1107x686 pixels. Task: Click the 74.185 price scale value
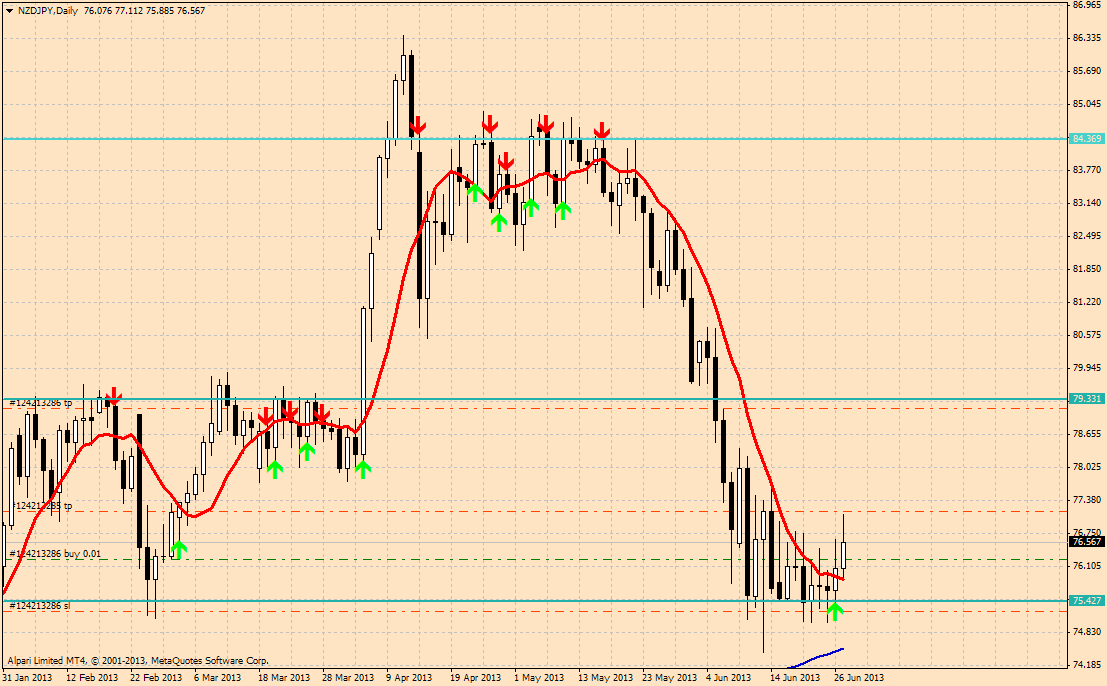(x=1087, y=664)
